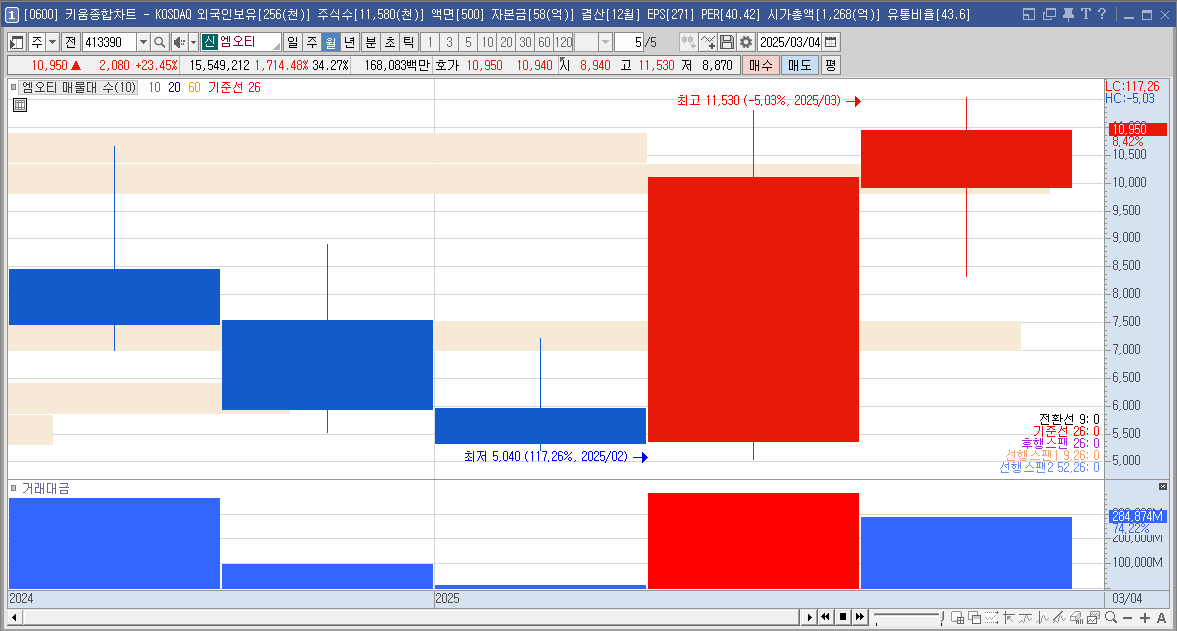This screenshot has height=631, width=1177.
Task: Switch chart to tick 틱 period
Action: (x=408, y=43)
